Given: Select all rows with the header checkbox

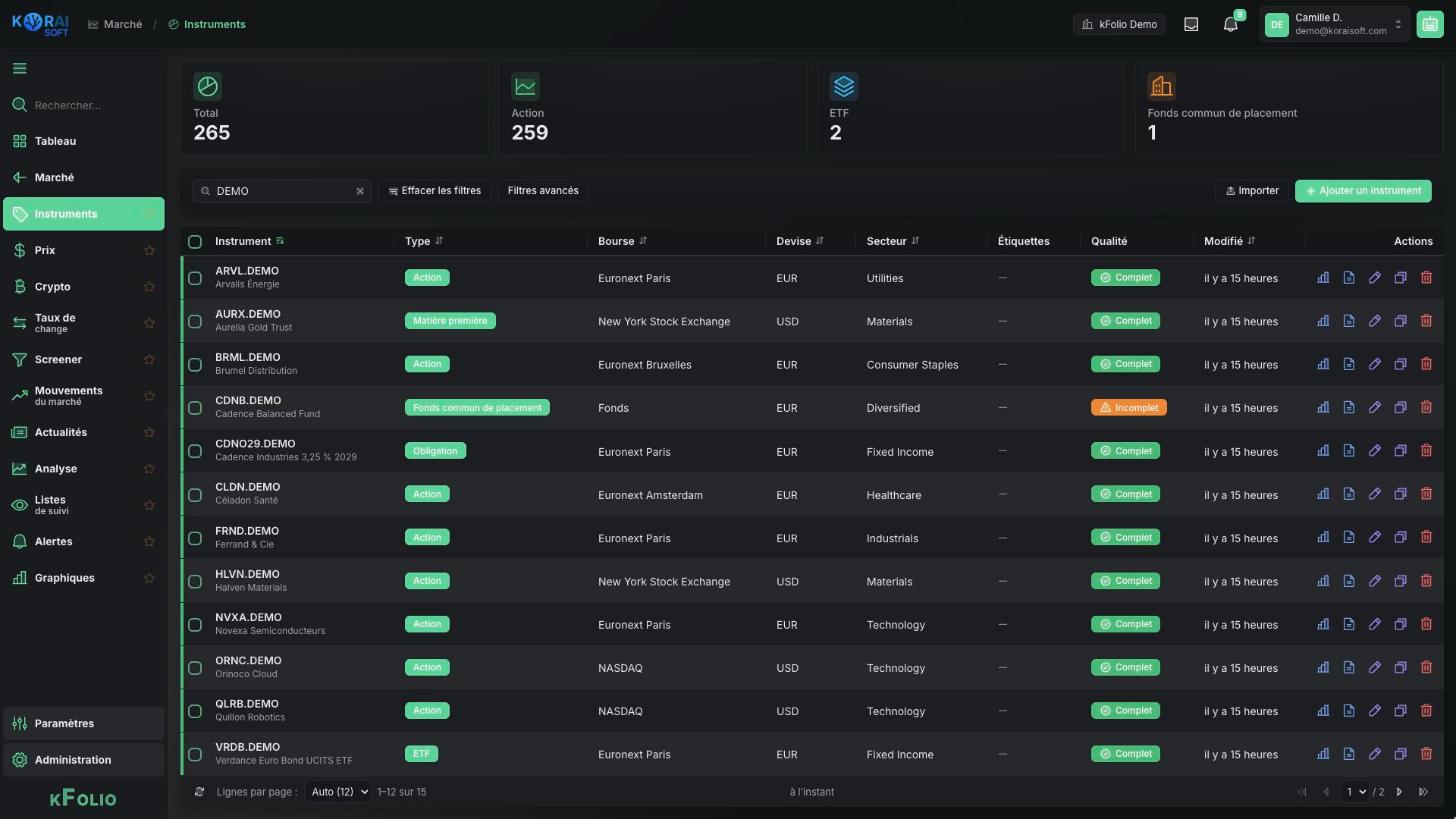Looking at the screenshot, I should point(195,242).
